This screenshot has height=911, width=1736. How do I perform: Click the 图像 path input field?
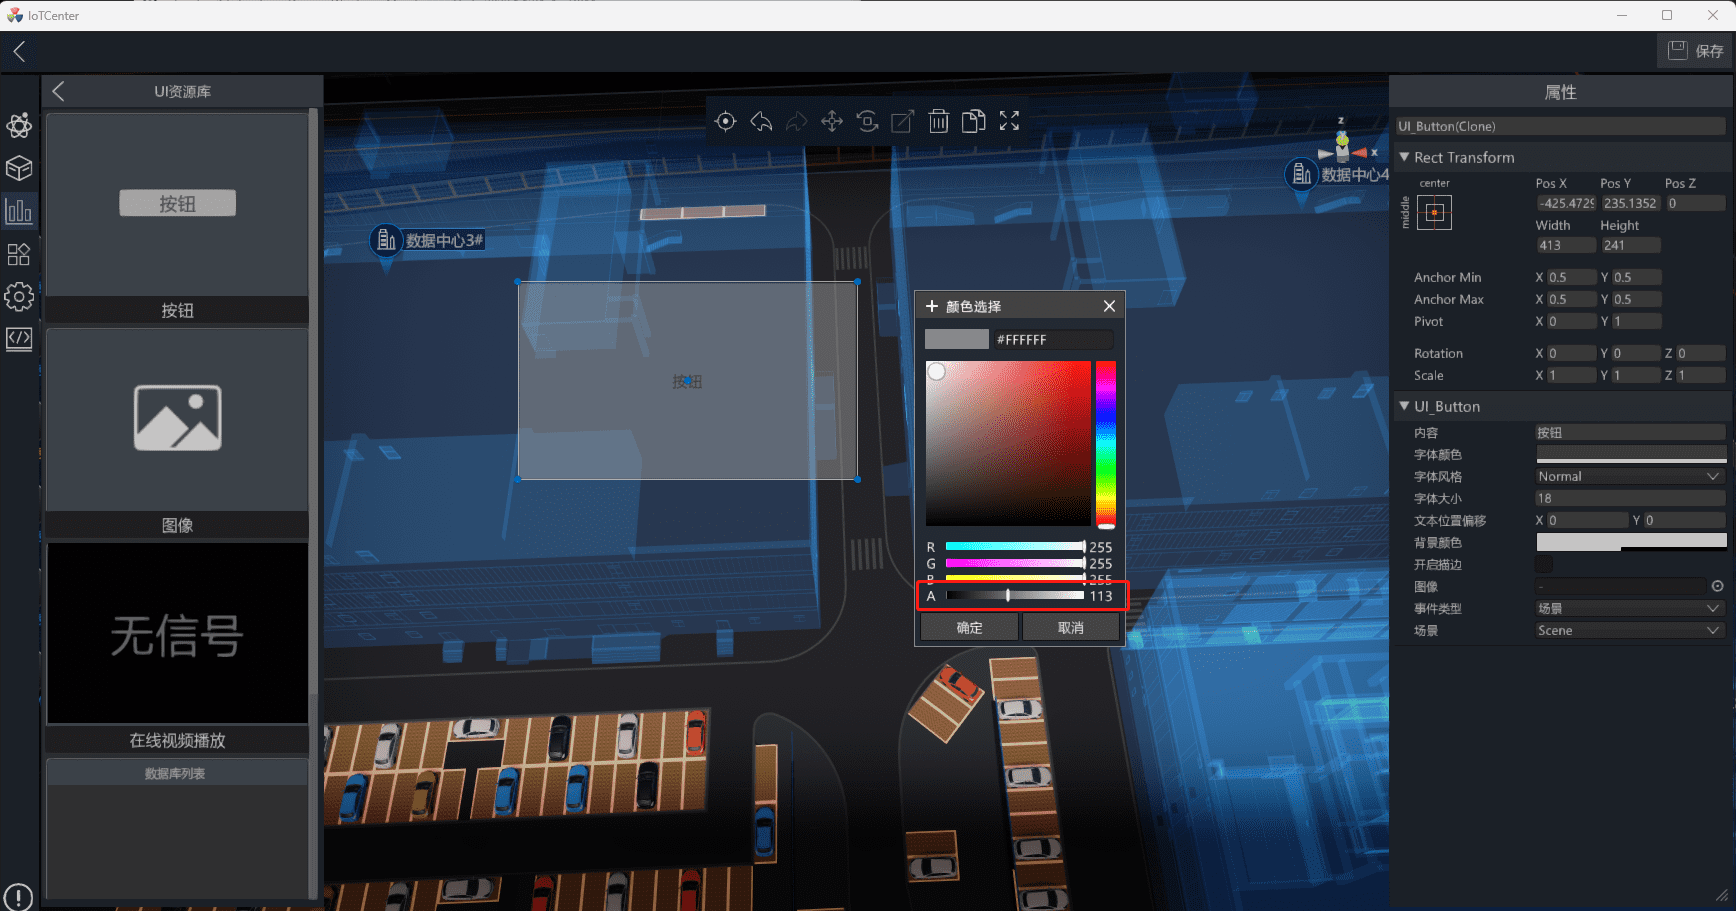tap(1621, 587)
